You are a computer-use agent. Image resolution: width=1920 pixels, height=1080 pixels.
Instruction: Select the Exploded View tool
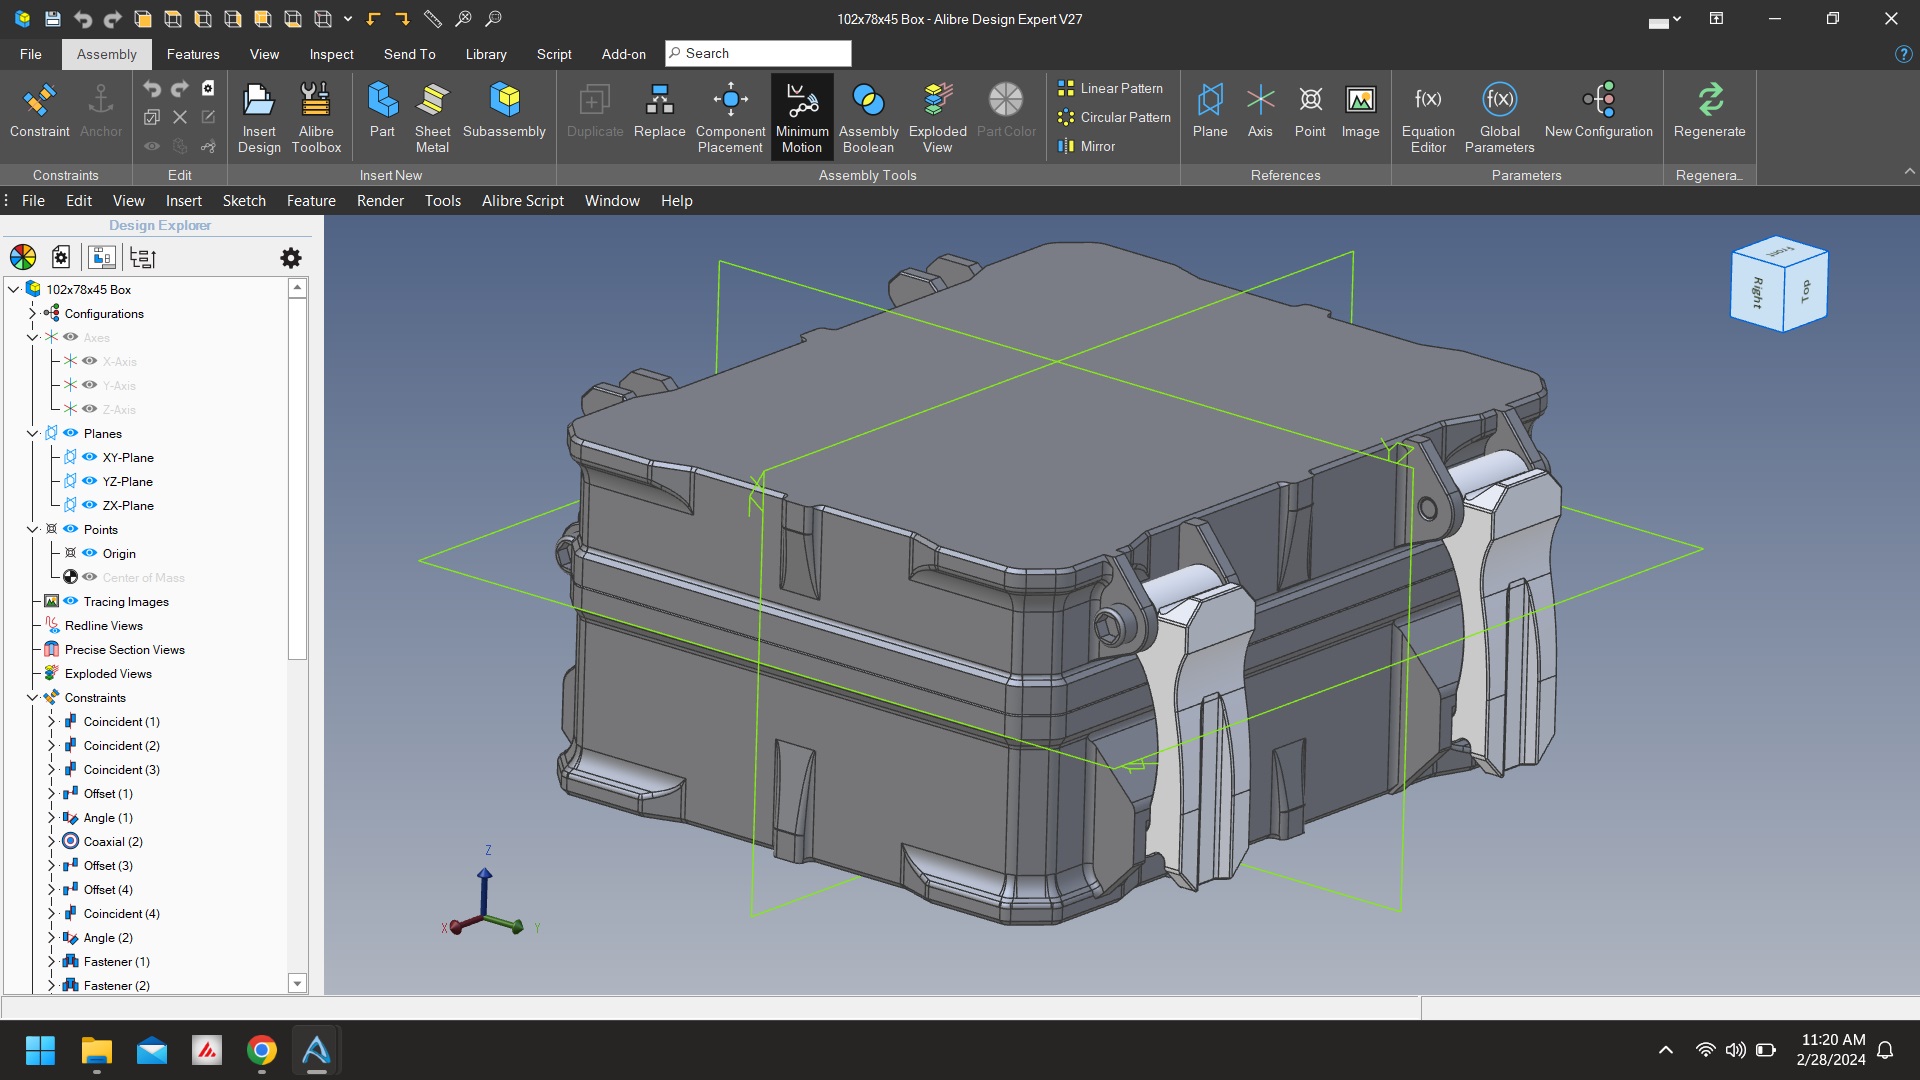[x=937, y=117]
